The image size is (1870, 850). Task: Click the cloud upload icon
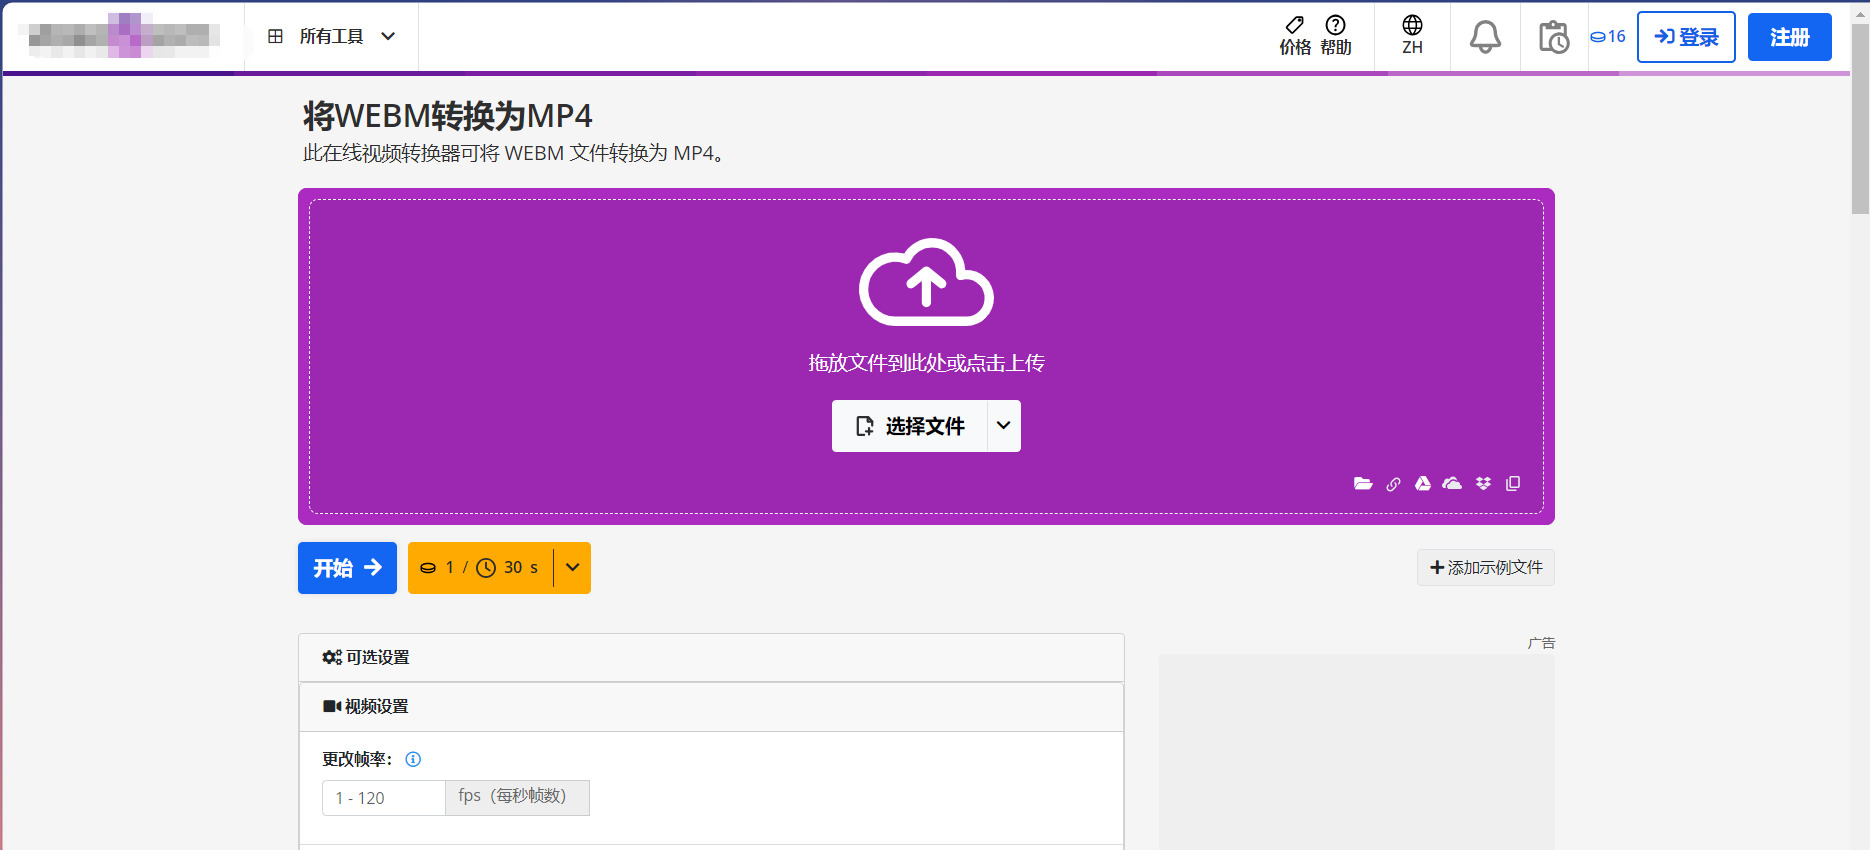pos(926,282)
